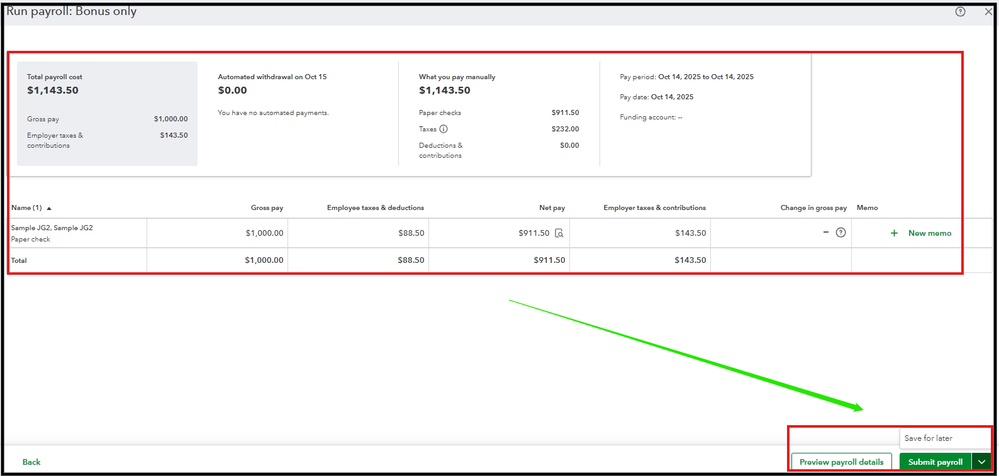Click Employer taxes & contributions column header
999x476 pixels.
(654, 208)
